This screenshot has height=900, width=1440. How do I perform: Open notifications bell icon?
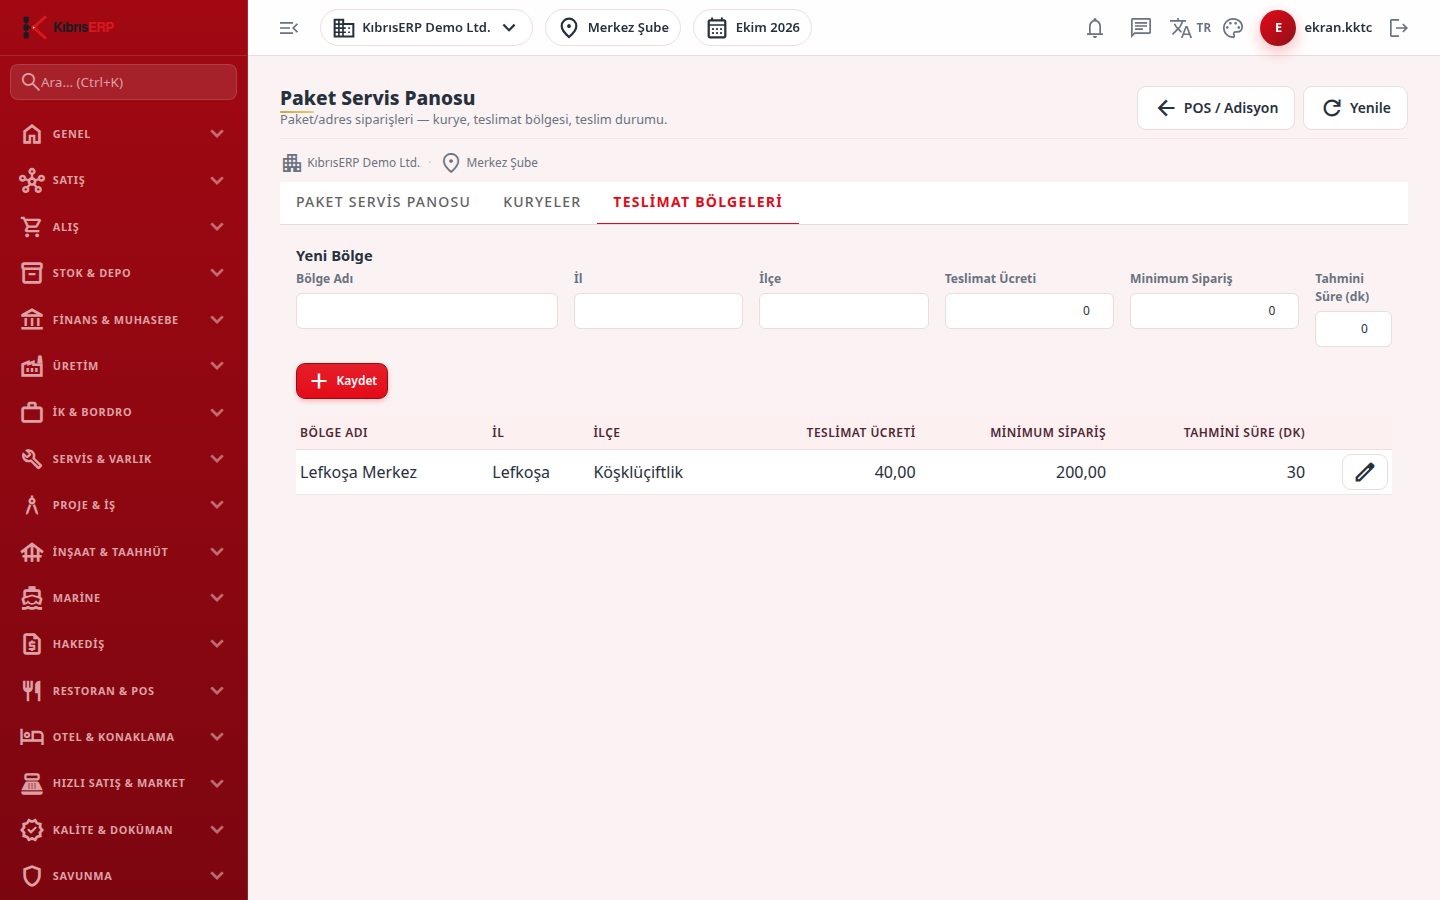1095,28
